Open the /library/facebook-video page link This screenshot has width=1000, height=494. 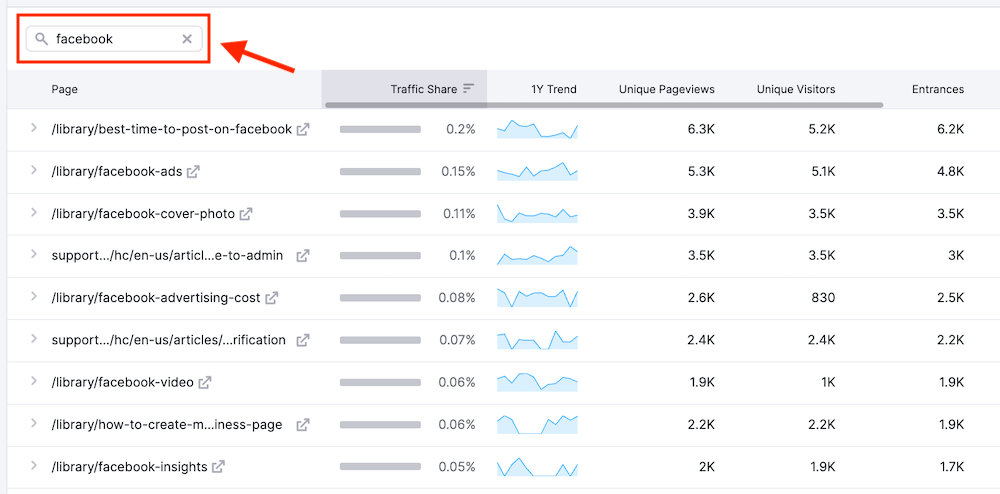pos(122,382)
